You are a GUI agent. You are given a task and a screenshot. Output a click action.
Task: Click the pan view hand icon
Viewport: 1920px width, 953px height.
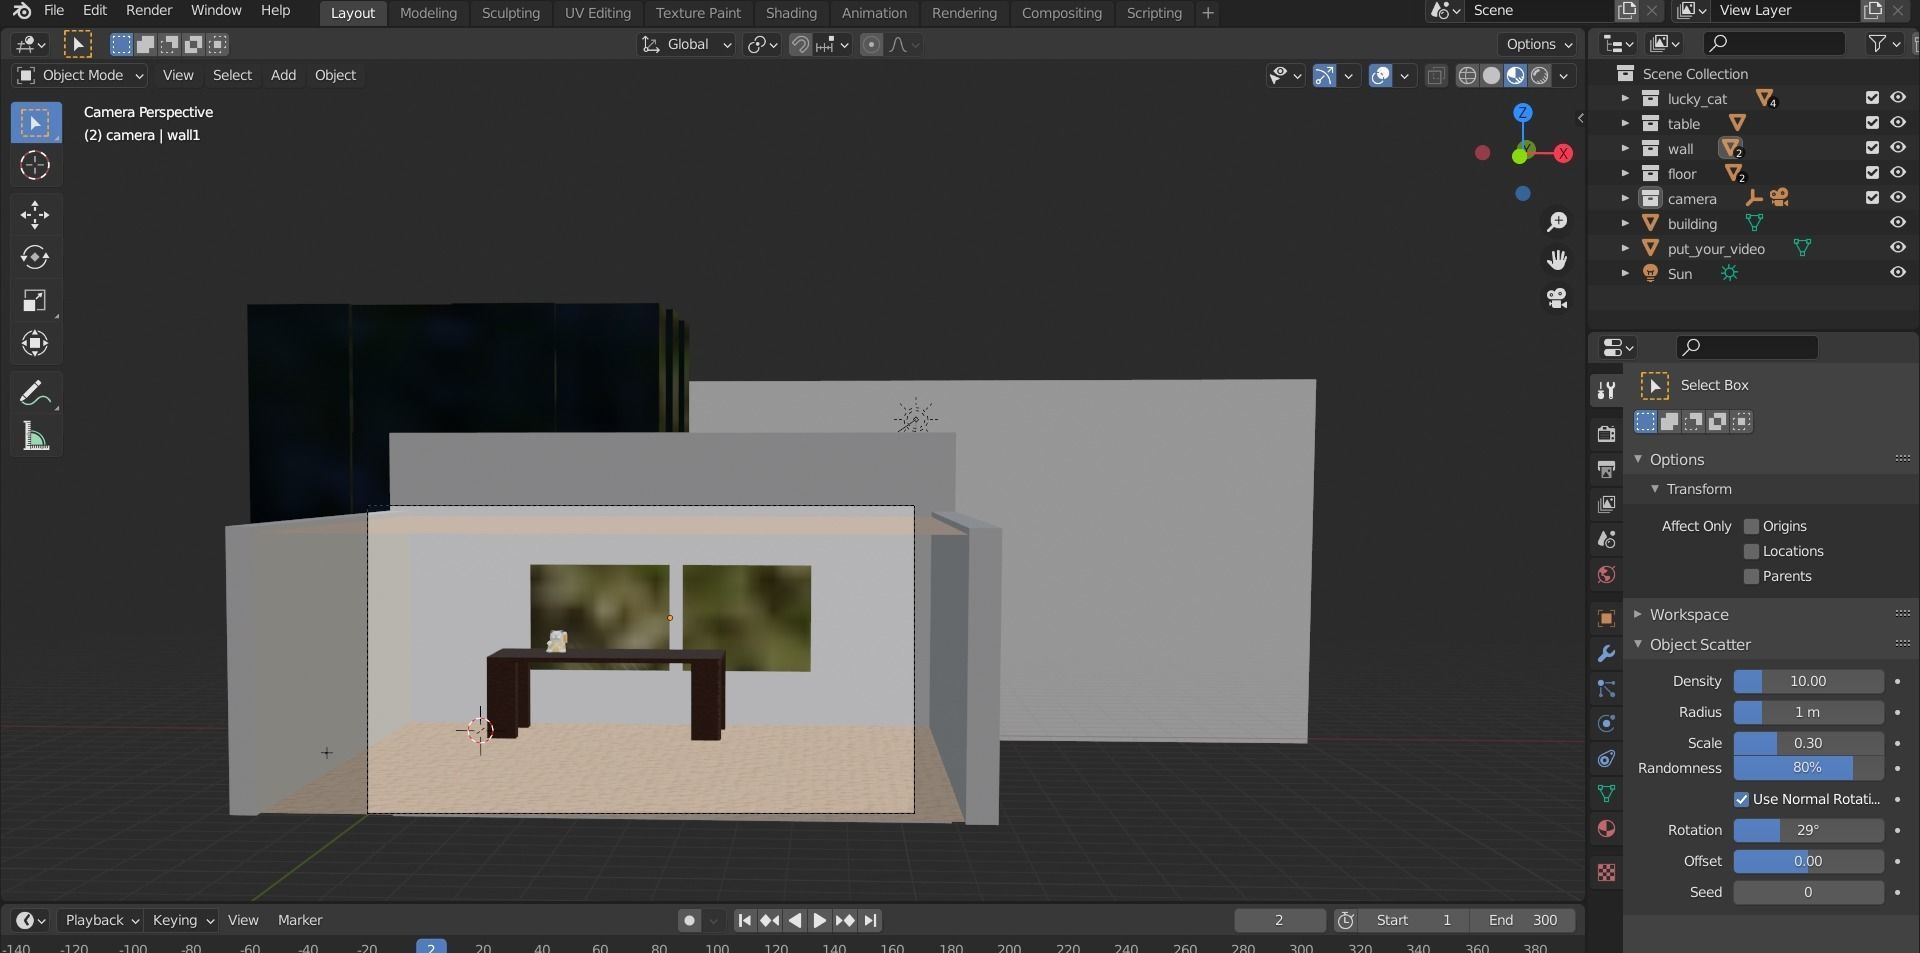tap(1557, 260)
